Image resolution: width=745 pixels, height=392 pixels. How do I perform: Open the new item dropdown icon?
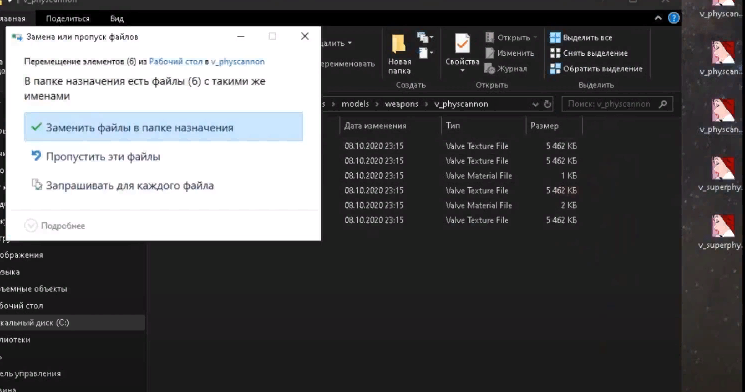(424, 37)
